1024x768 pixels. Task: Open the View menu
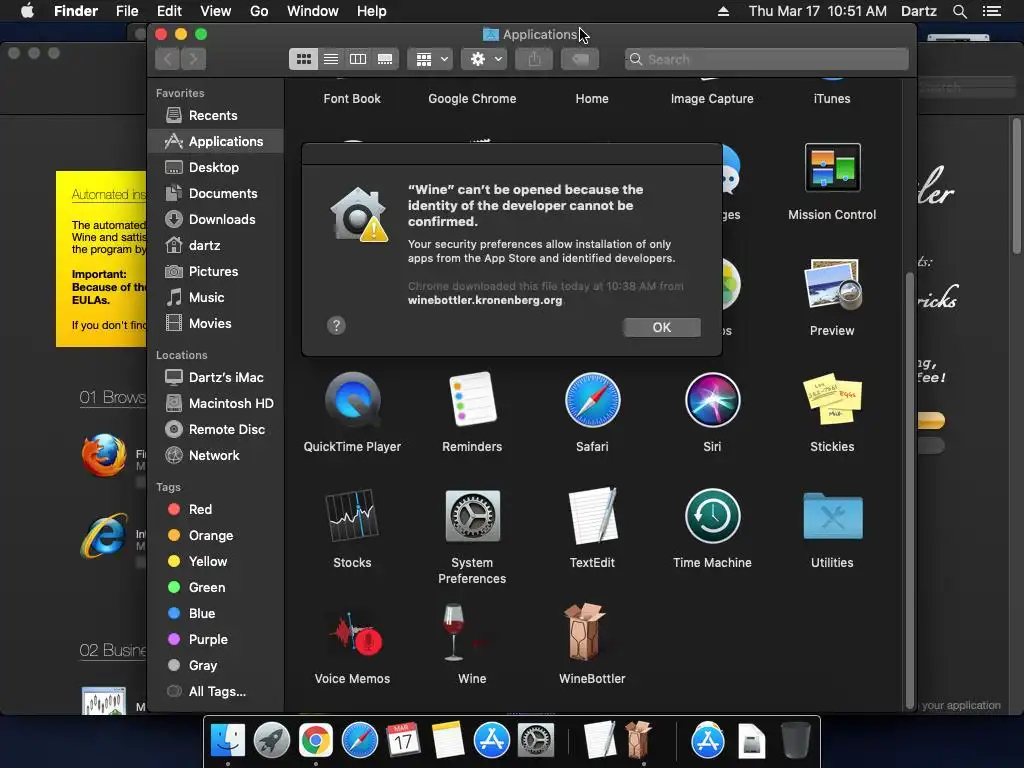[x=216, y=11]
